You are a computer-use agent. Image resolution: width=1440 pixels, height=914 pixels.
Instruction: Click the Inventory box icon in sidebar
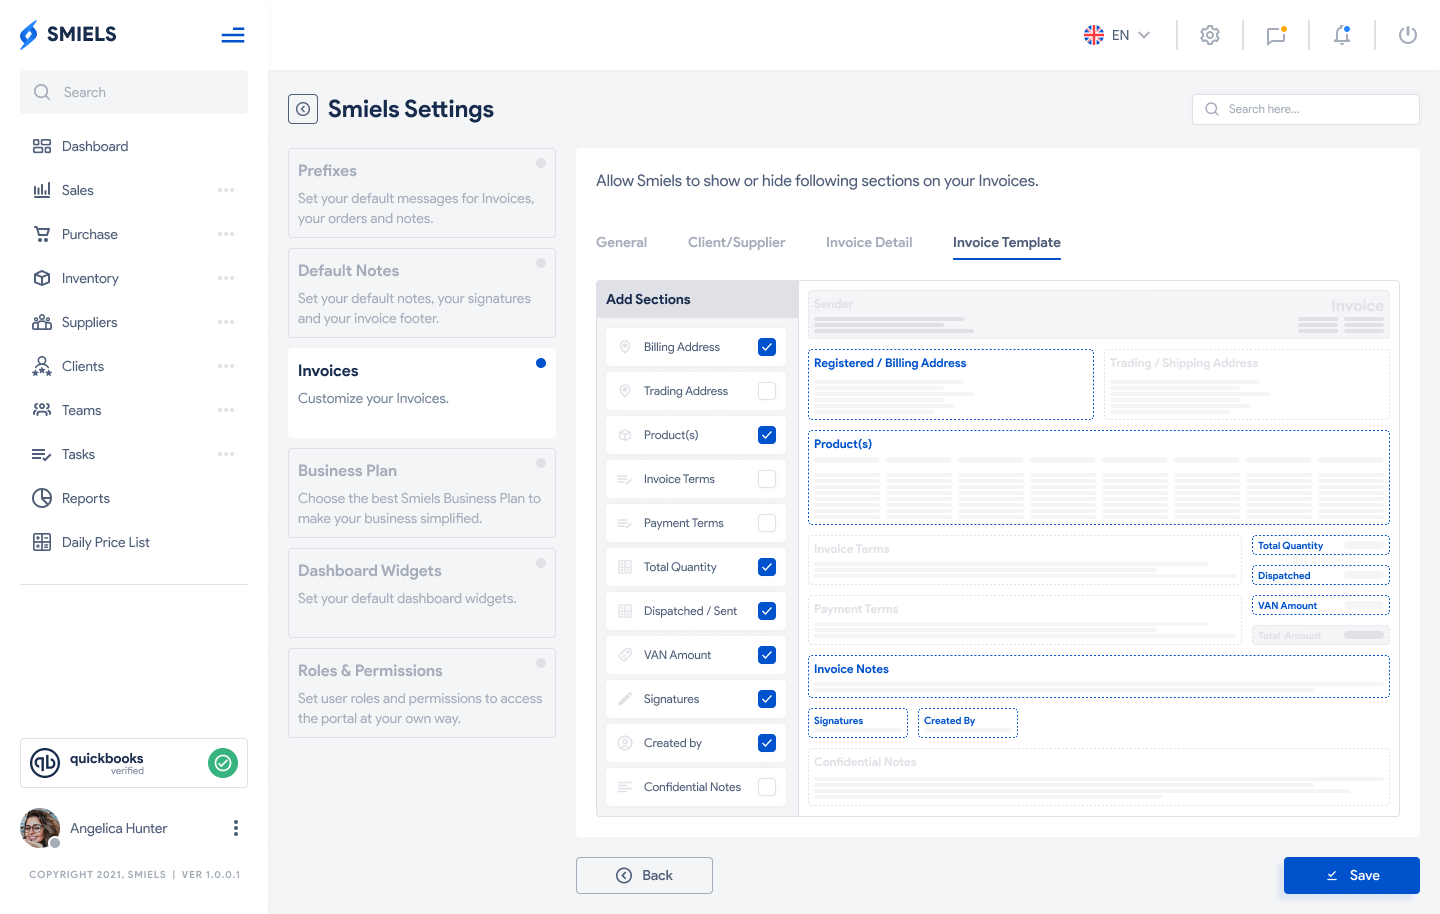42,278
